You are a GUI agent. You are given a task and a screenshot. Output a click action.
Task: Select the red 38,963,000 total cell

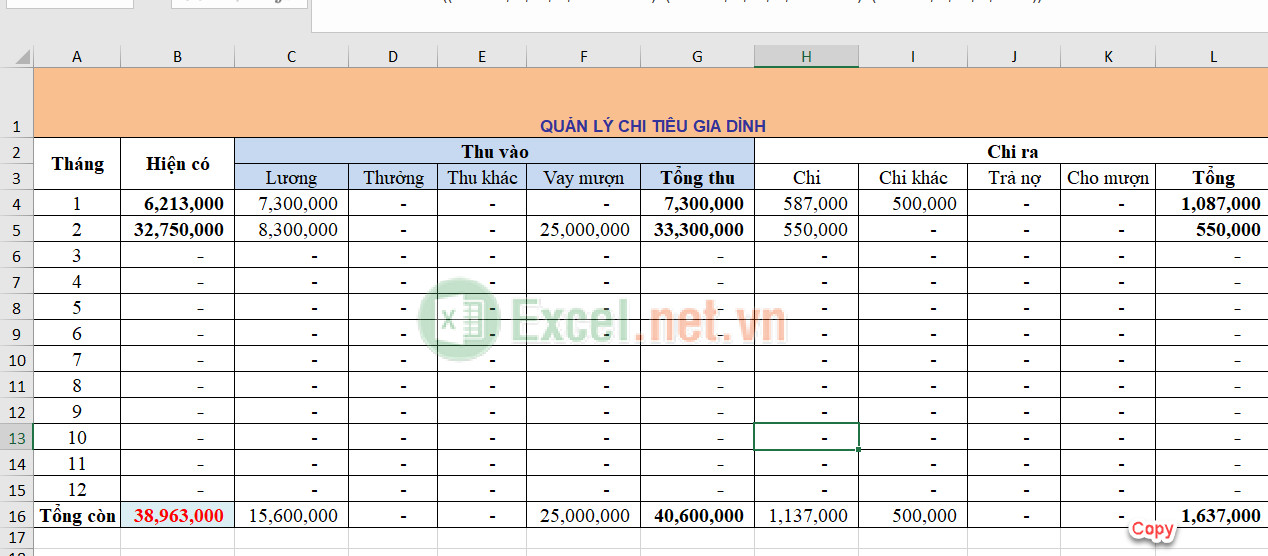point(177,516)
